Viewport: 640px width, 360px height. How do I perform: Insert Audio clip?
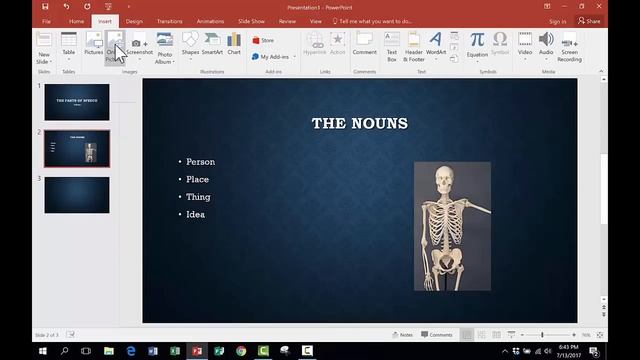(546, 47)
